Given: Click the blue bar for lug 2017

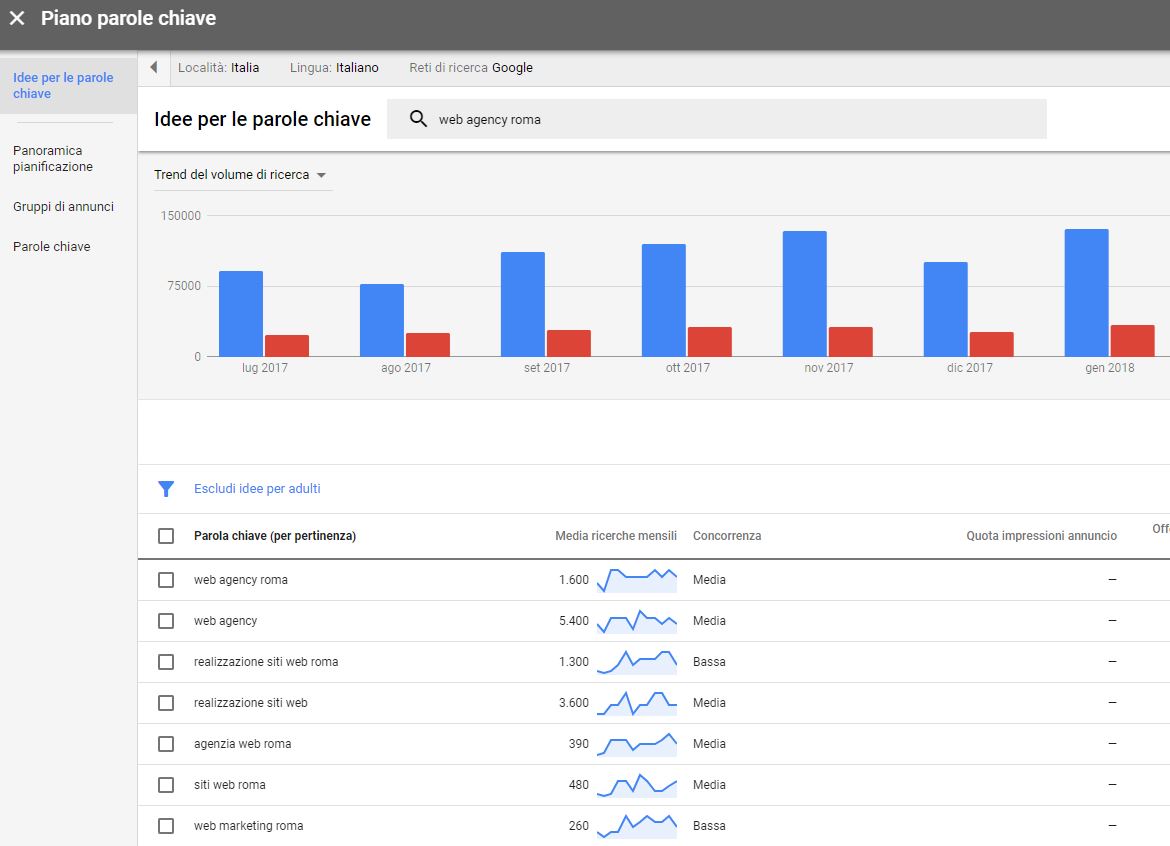Looking at the screenshot, I should [x=241, y=313].
